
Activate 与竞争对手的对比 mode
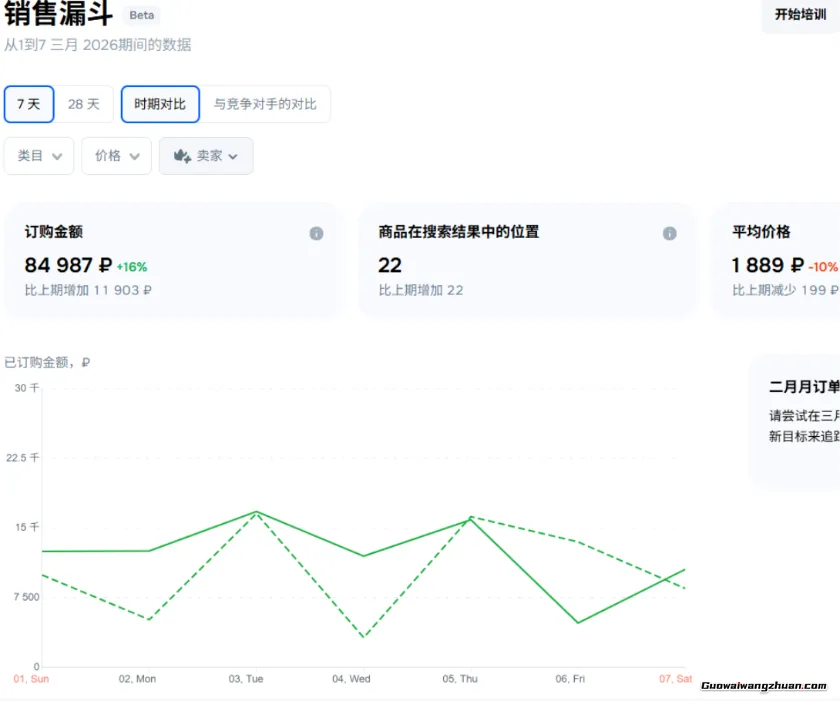click(x=267, y=103)
